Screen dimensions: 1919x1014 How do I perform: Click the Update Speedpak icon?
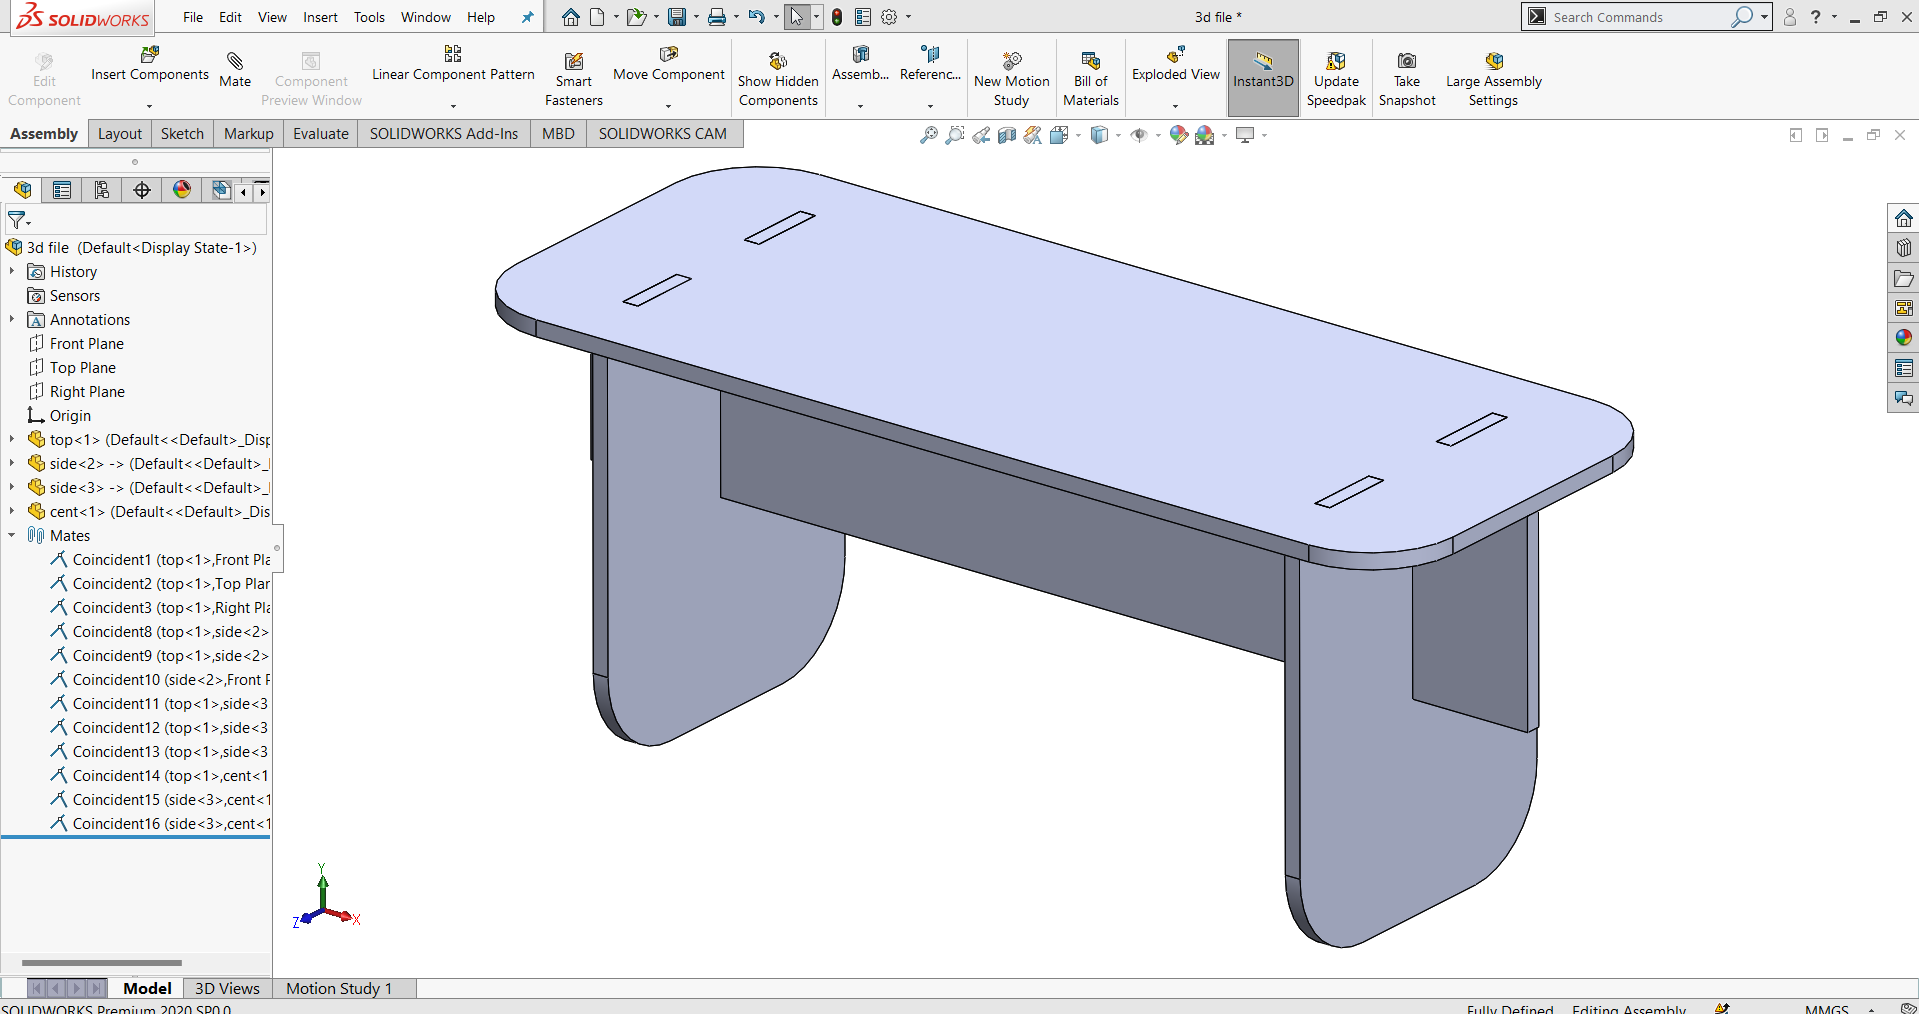[1336, 61]
